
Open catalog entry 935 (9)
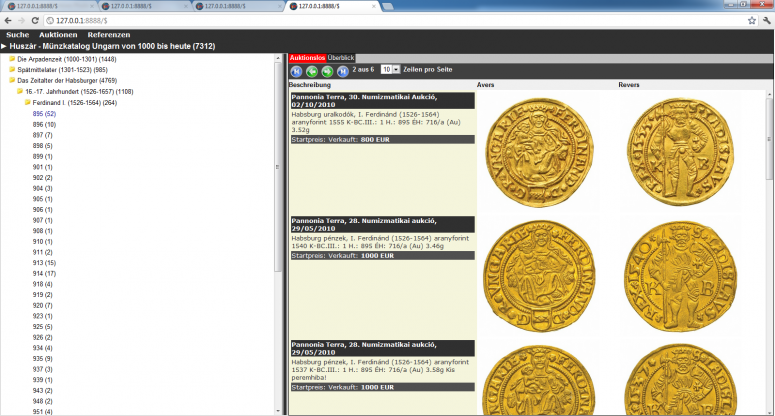pyautogui.click(x=43, y=359)
